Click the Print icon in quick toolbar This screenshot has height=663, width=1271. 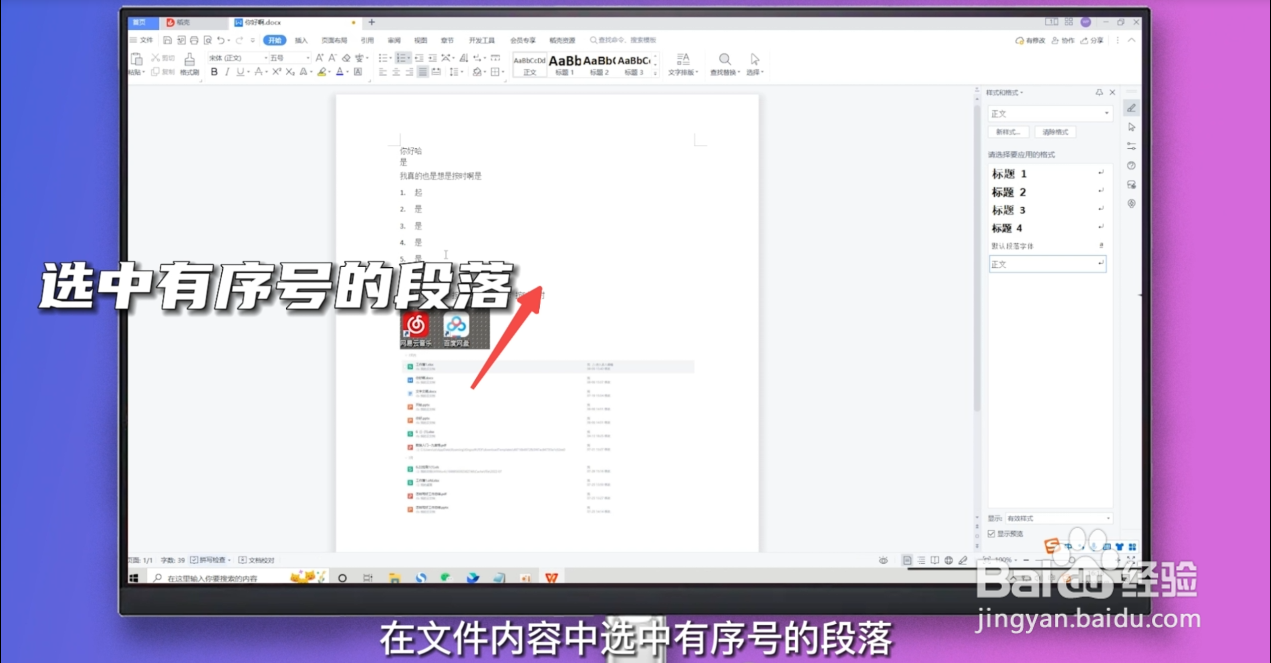(x=194, y=40)
